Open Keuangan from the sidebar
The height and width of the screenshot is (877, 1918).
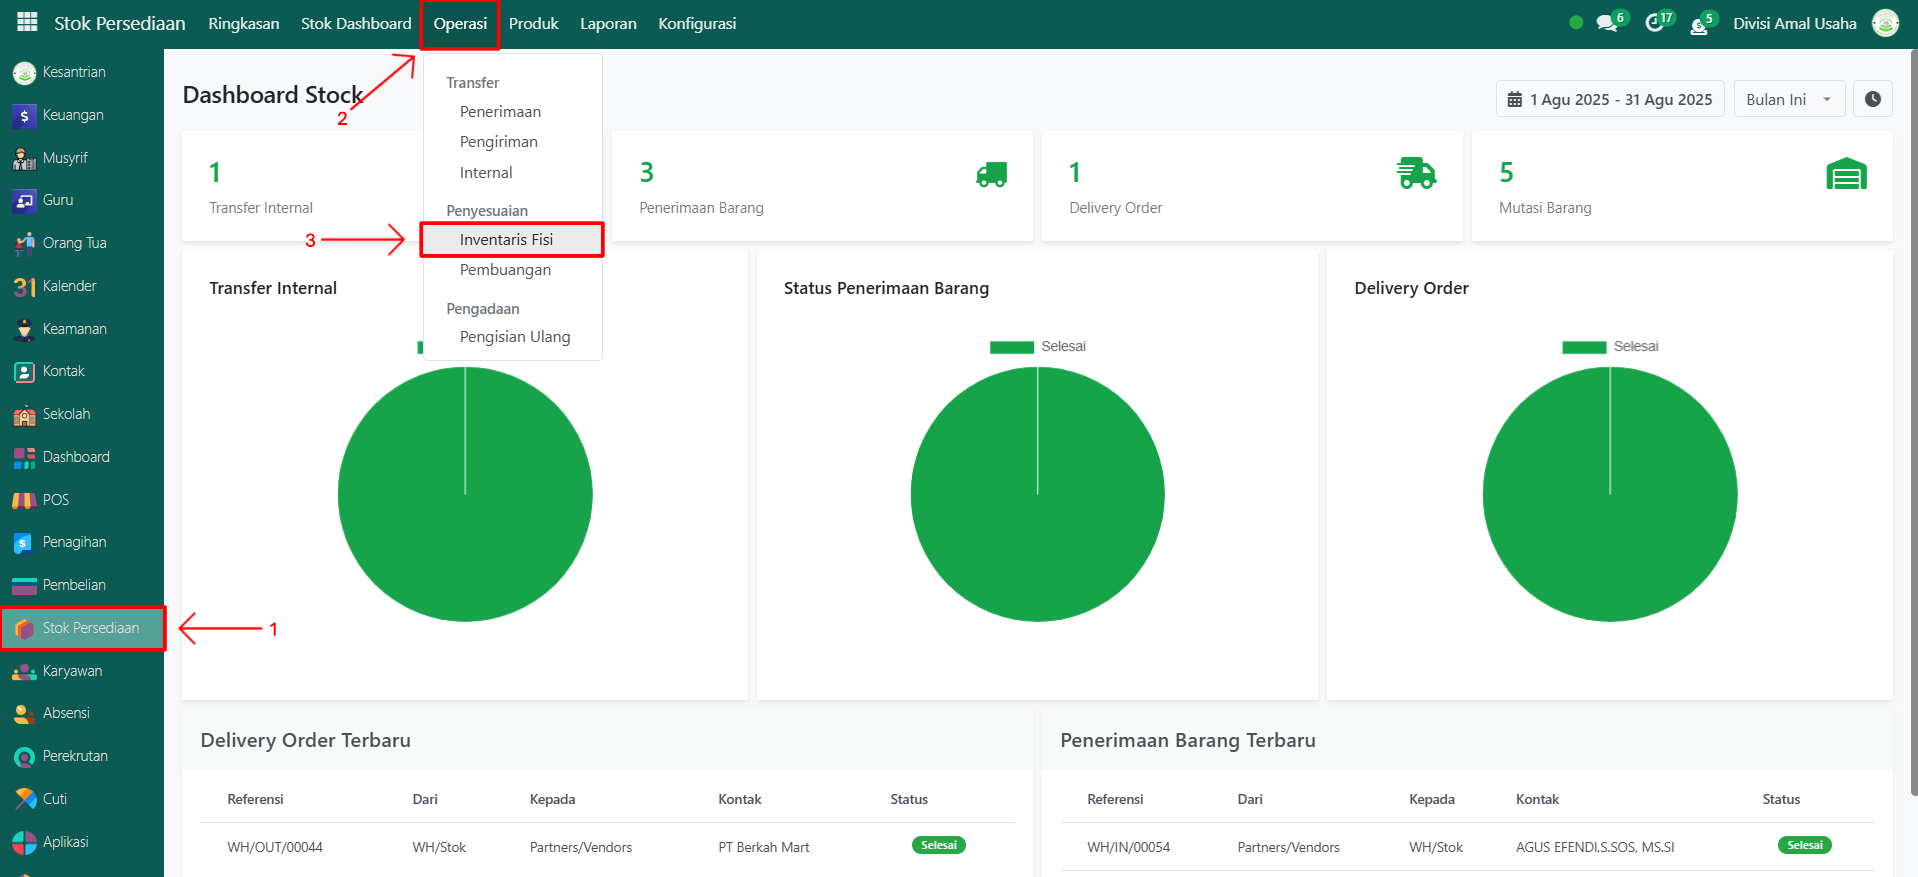[x=72, y=115]
